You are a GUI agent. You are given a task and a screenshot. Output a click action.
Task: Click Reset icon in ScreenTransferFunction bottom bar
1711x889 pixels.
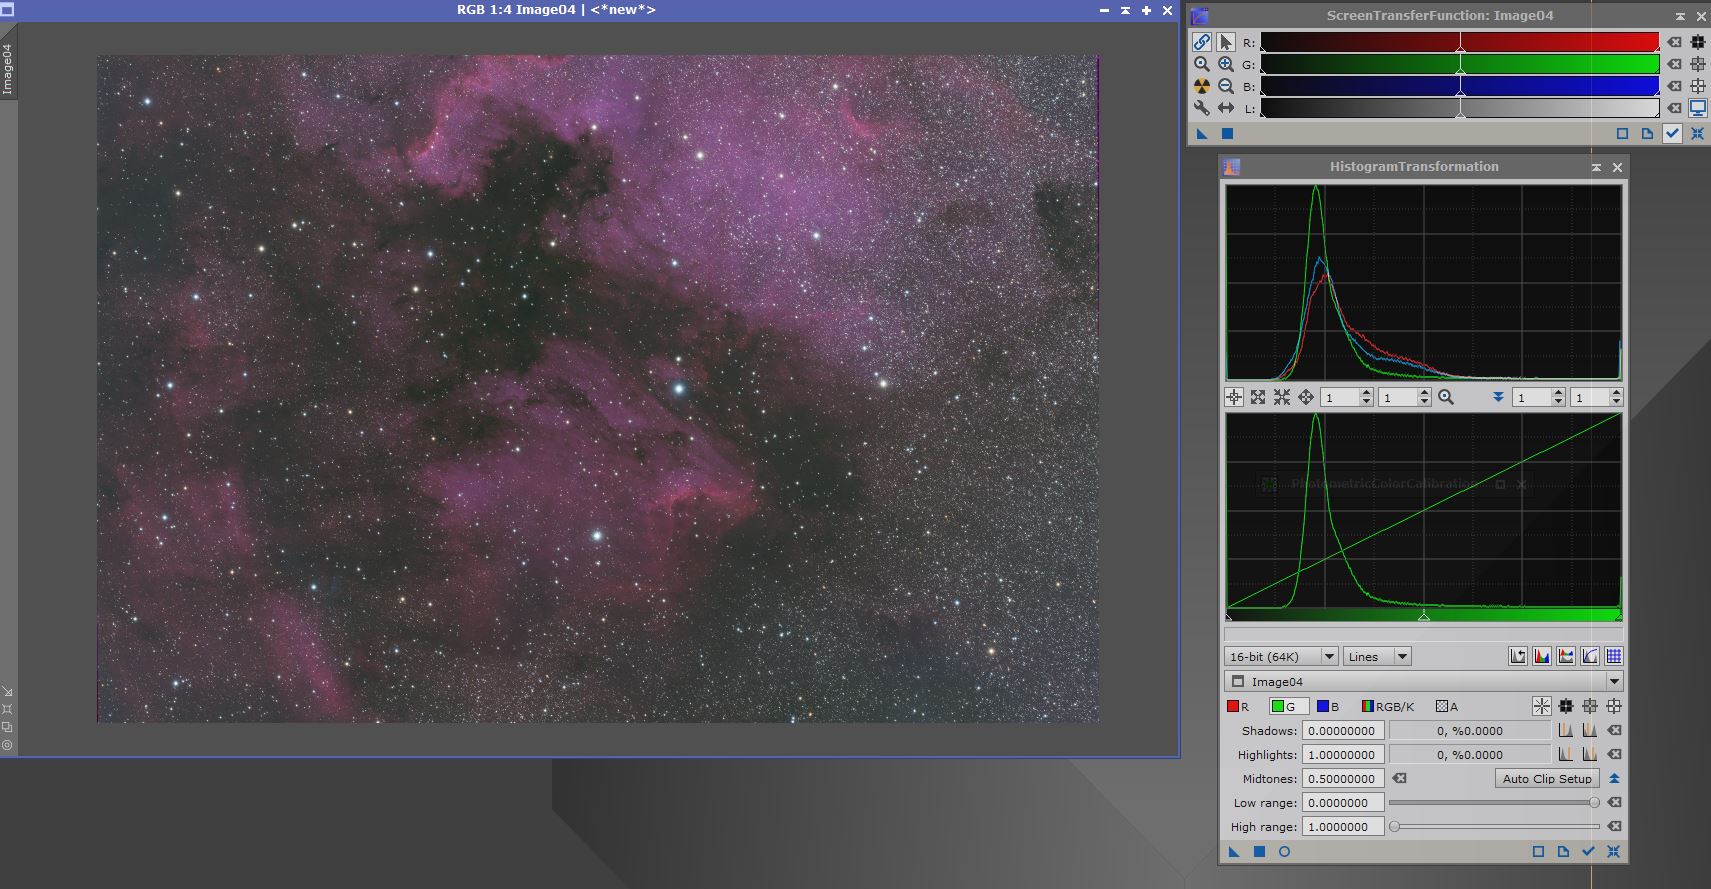tap(1697, 134)
